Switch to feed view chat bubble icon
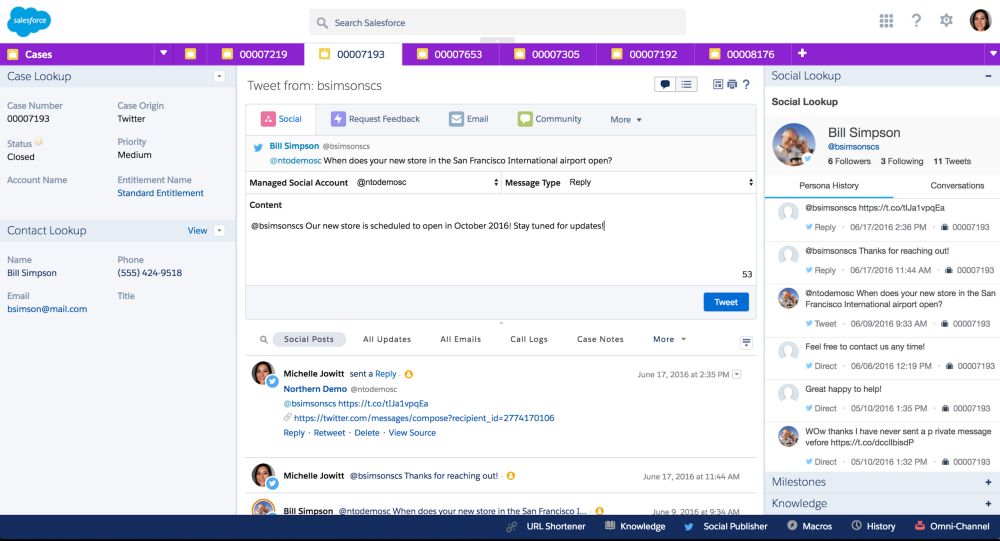 point(665,84)
